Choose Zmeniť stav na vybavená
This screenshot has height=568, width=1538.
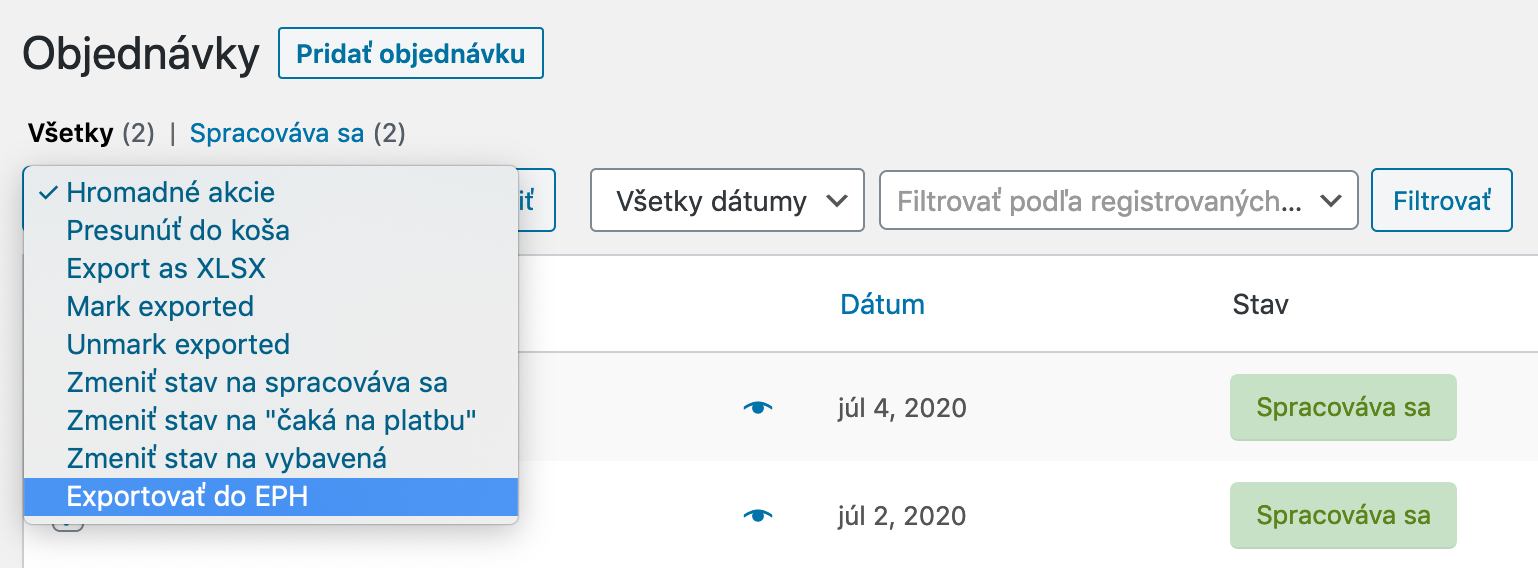(226, 458)
